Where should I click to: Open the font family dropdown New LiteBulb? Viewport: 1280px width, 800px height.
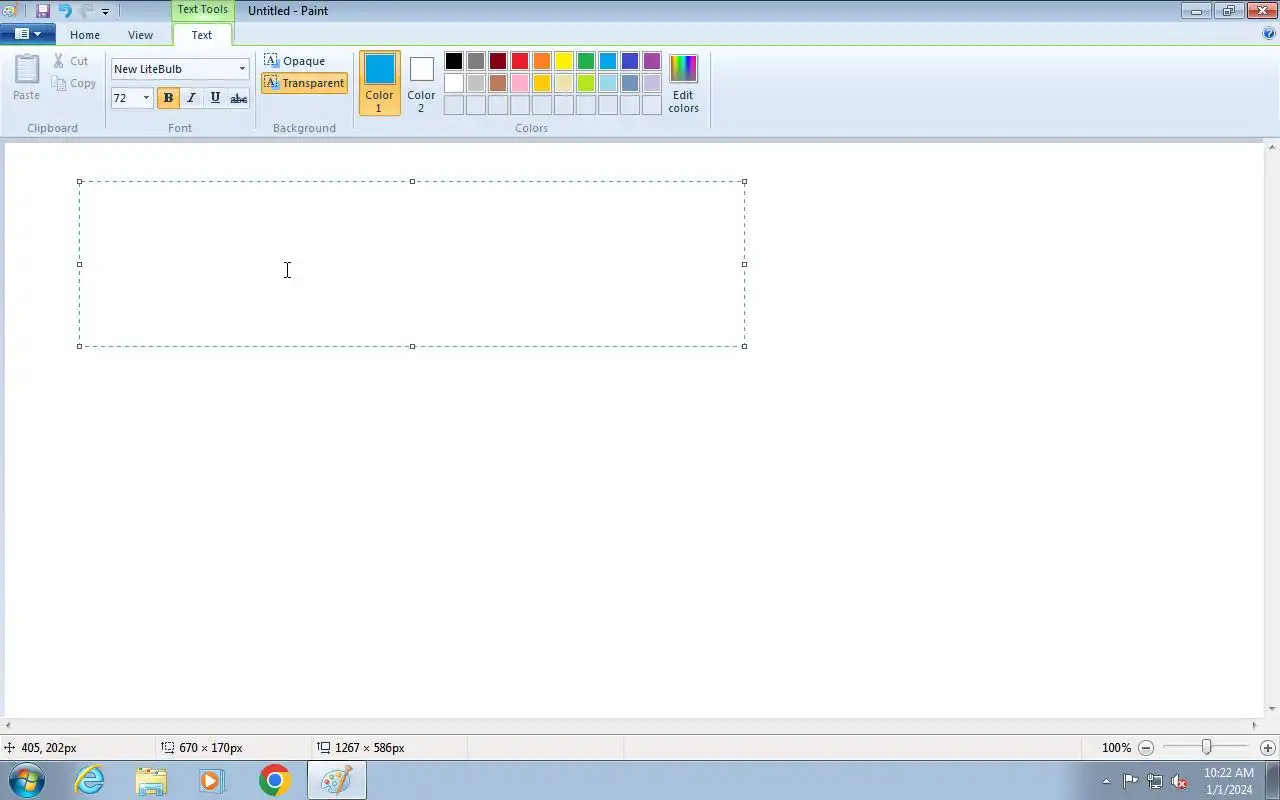point(242,69)
